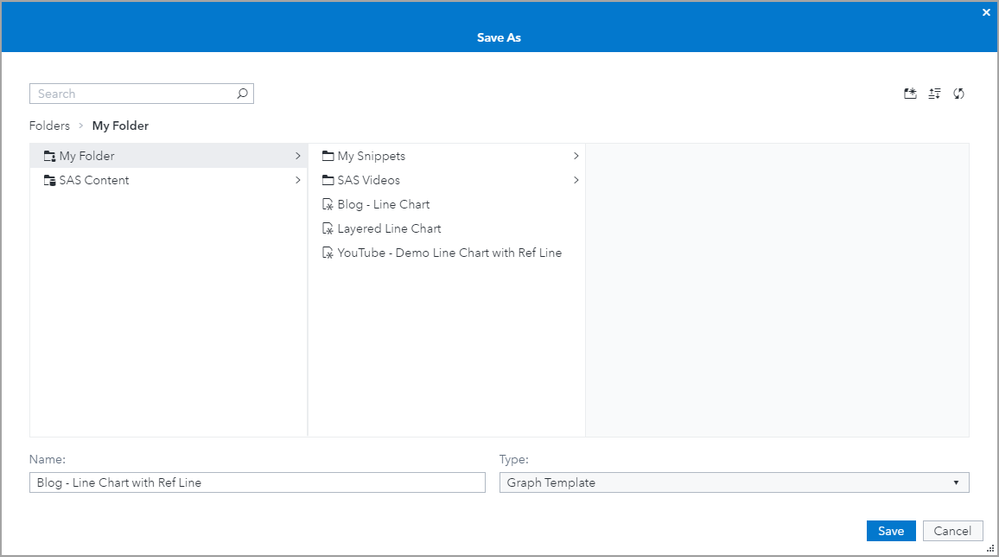This screenshot has height=557, width=999.
Task: Click the Layered Line Chart file icon
Action: tap(328, 229)
